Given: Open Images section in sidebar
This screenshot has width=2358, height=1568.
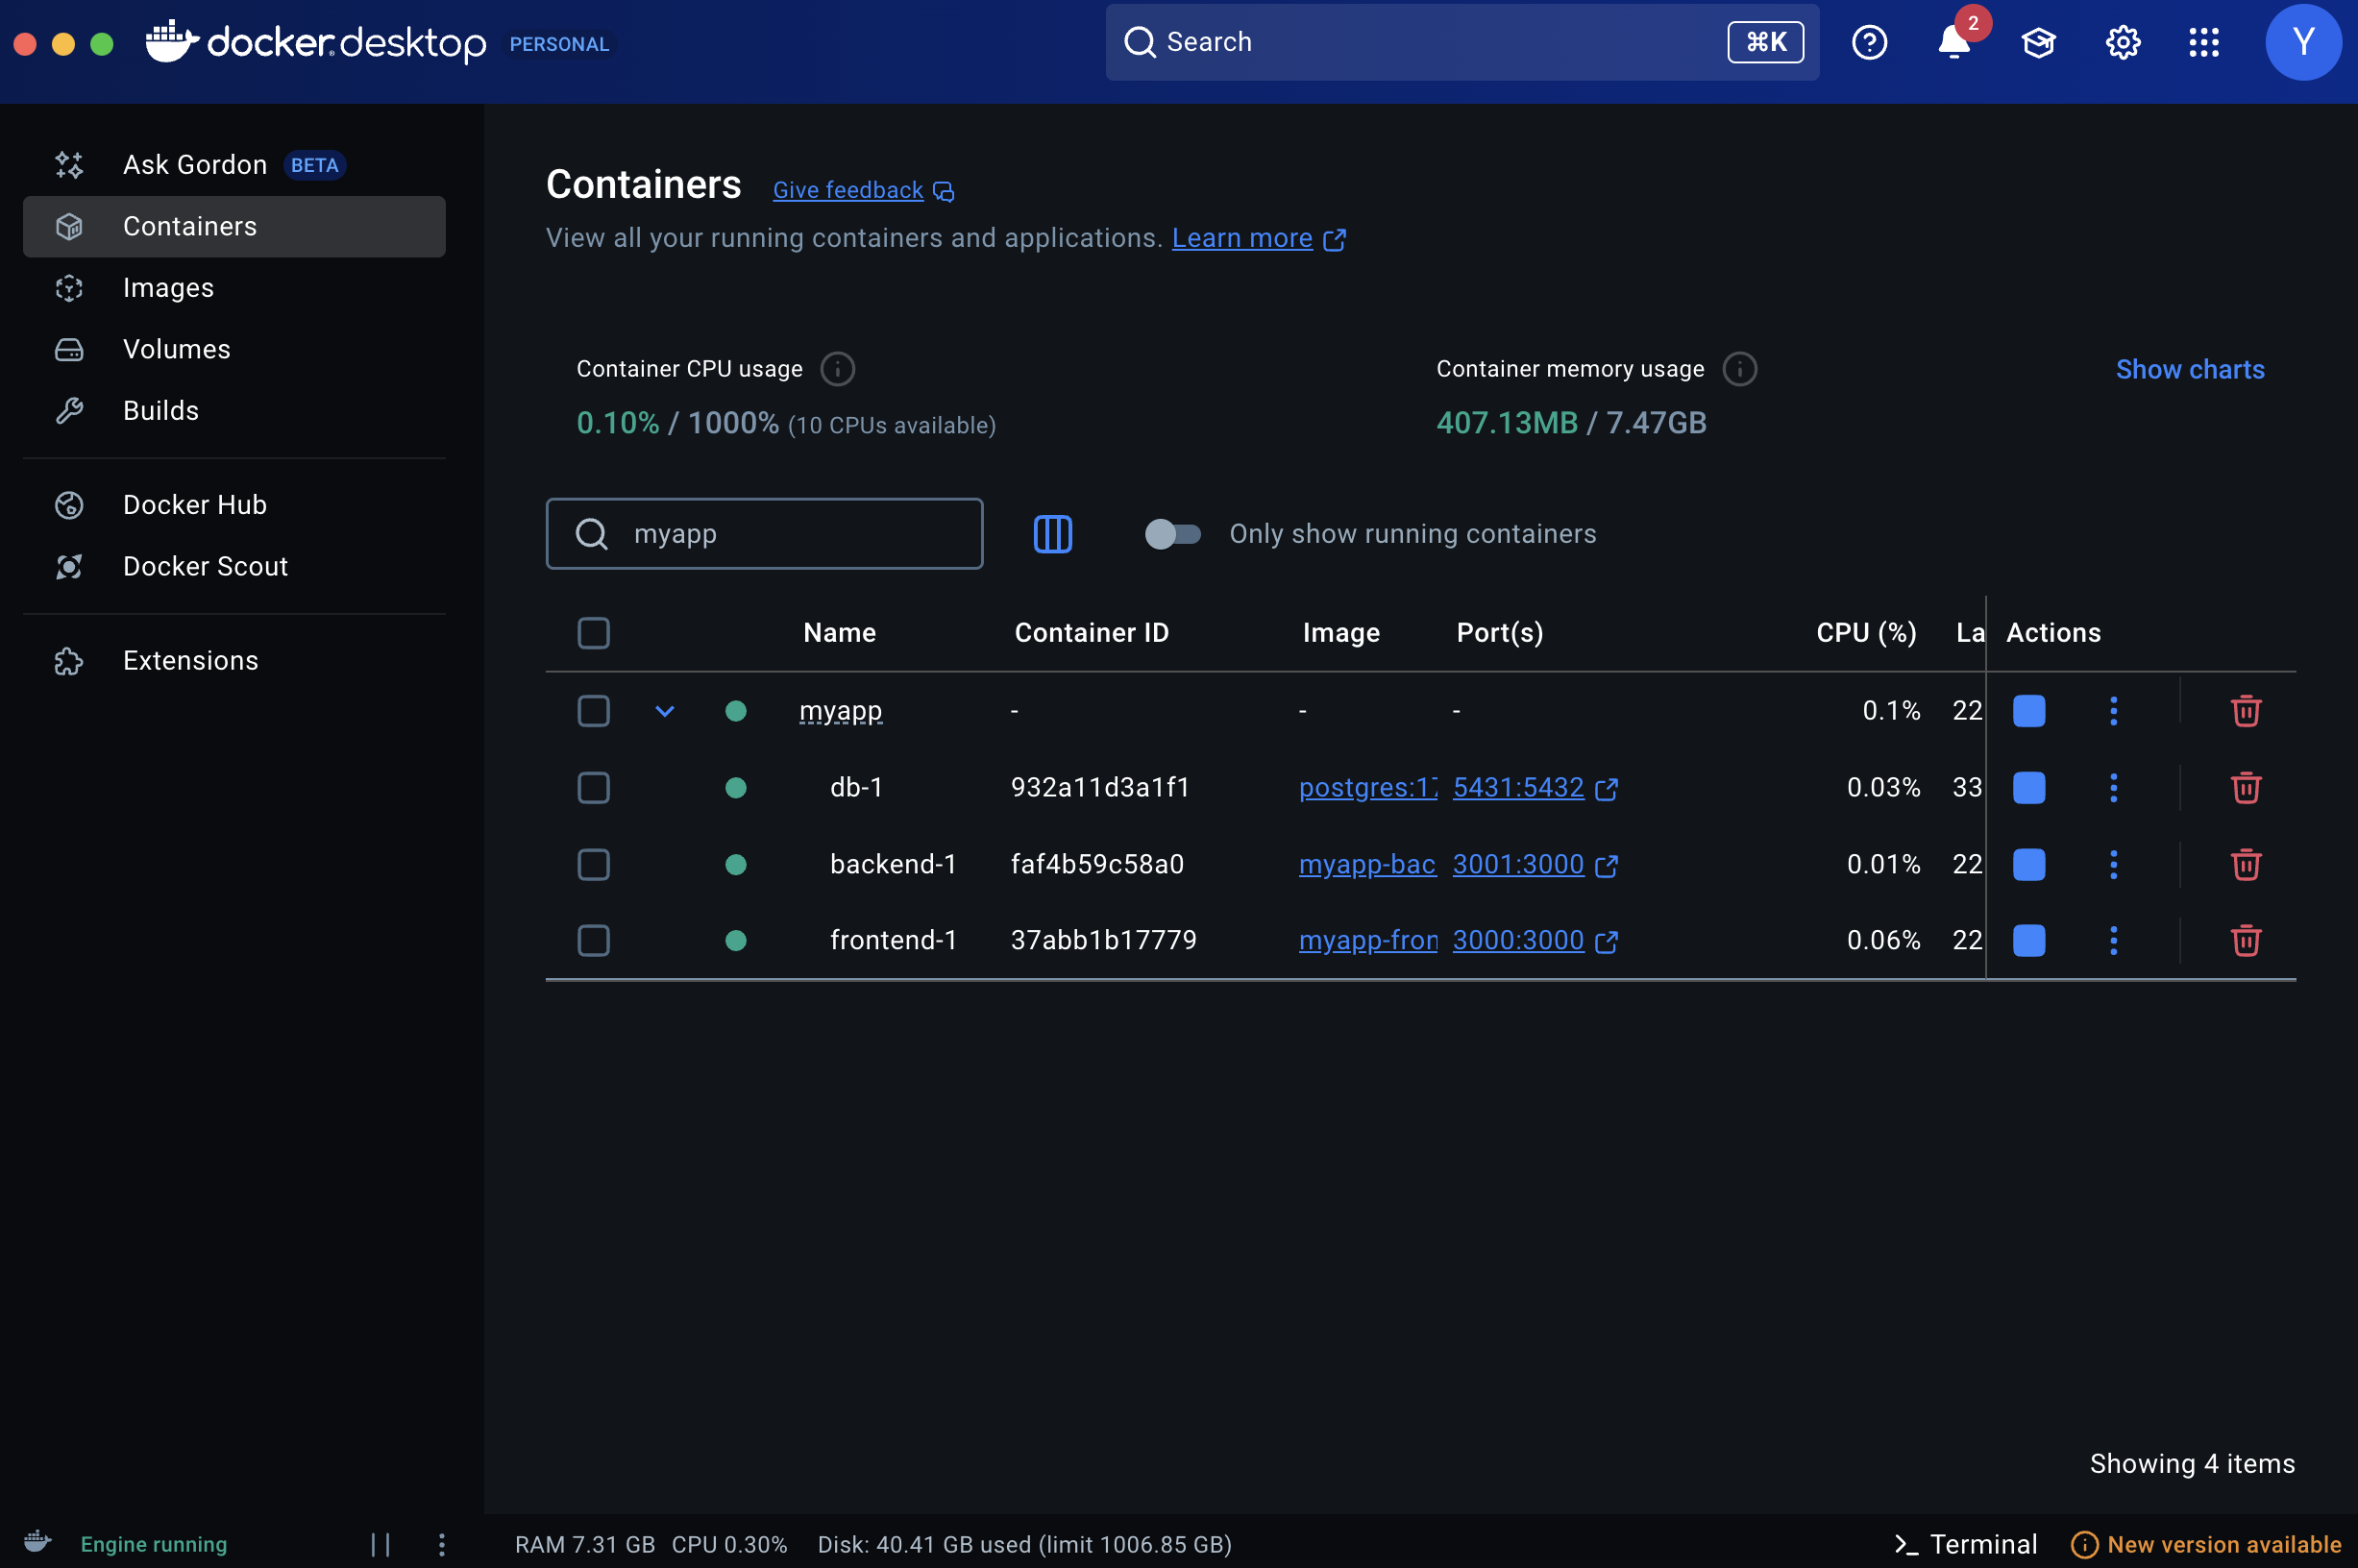Looking at the screenshot, I should tap(234, 288).
